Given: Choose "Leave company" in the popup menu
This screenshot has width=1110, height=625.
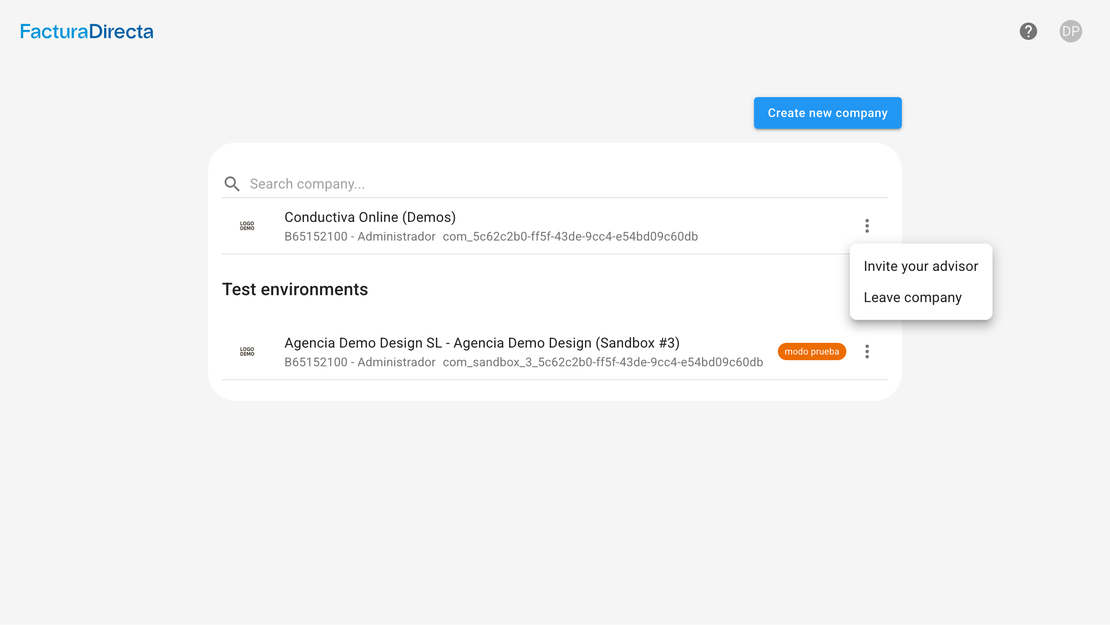Looking at the screenshot, I should (x=912, y=297).
